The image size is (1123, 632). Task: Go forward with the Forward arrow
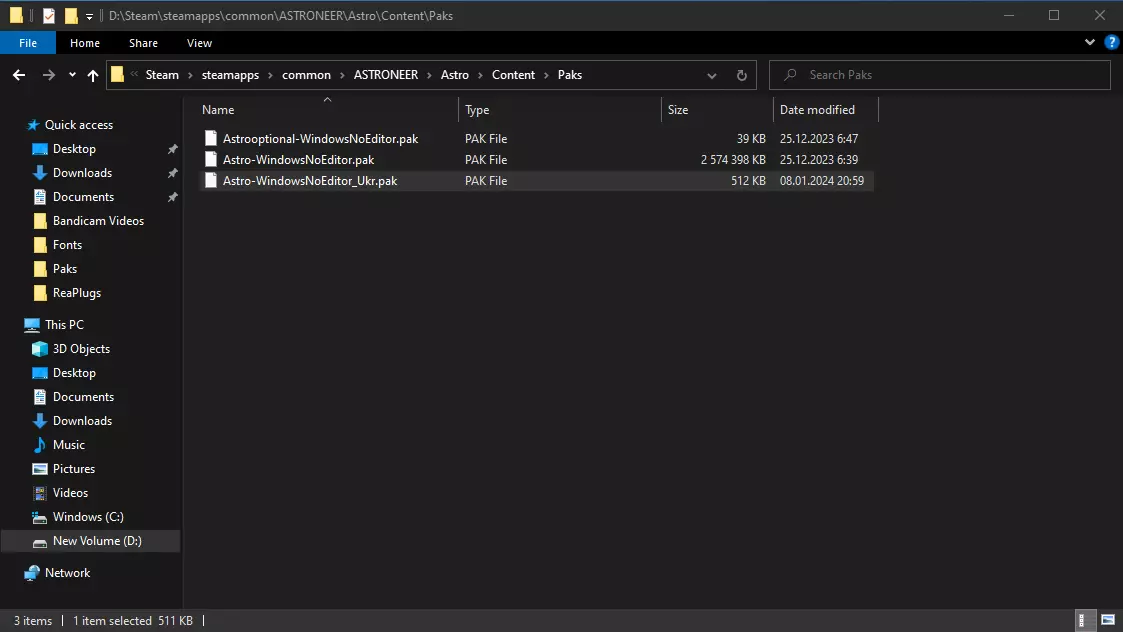click(x=48, y=75)
